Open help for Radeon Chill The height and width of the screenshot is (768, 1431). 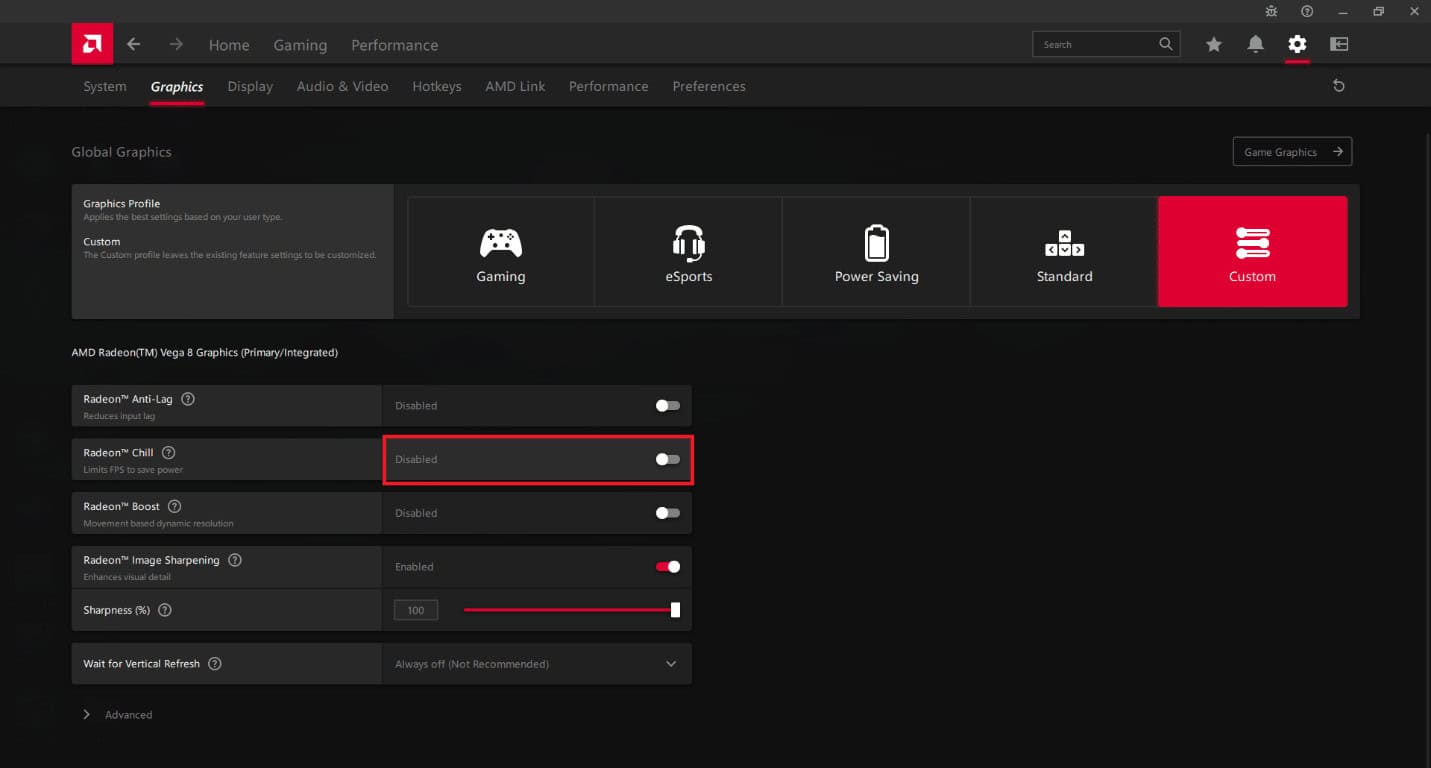click(168, 453)
